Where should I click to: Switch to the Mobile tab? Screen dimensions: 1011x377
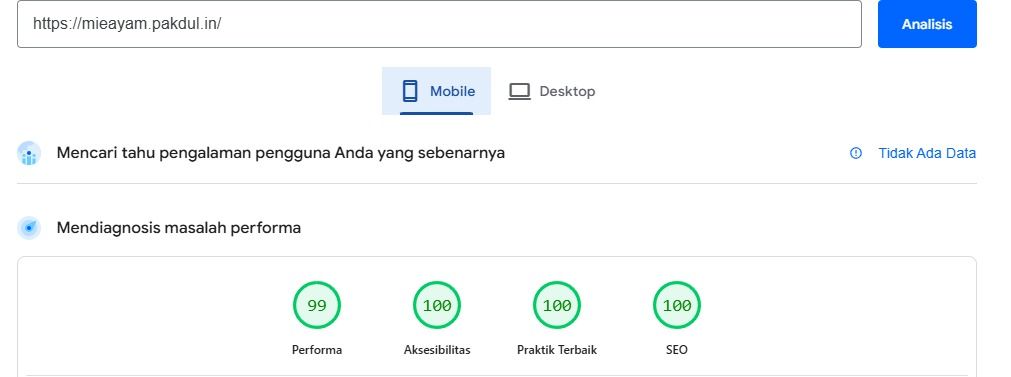pos(437,91)
